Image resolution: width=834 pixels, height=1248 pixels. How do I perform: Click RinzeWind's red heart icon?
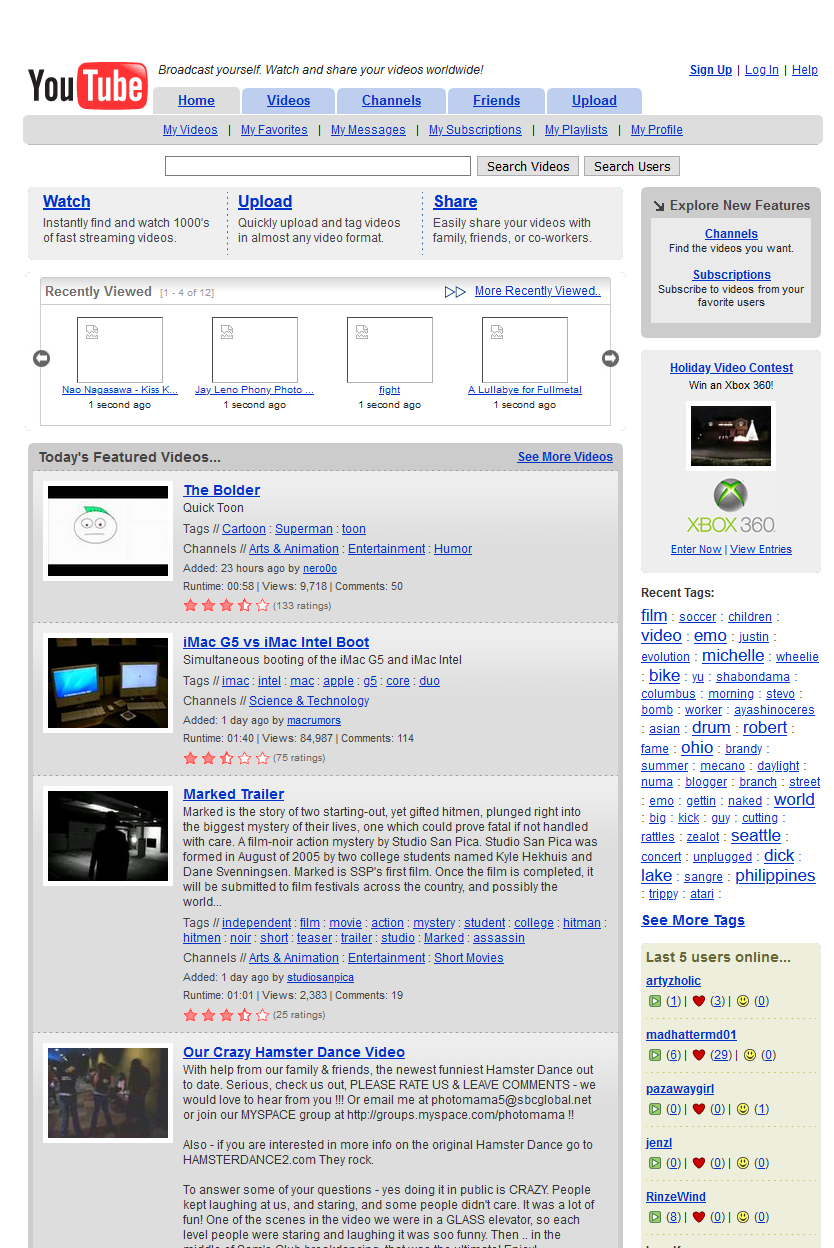[x=699, y=1217]
